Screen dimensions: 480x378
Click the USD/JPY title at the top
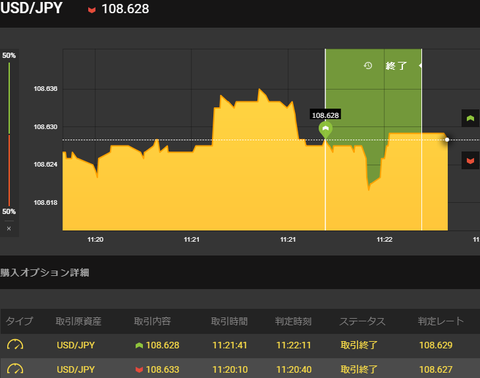[x=31, y=8]
